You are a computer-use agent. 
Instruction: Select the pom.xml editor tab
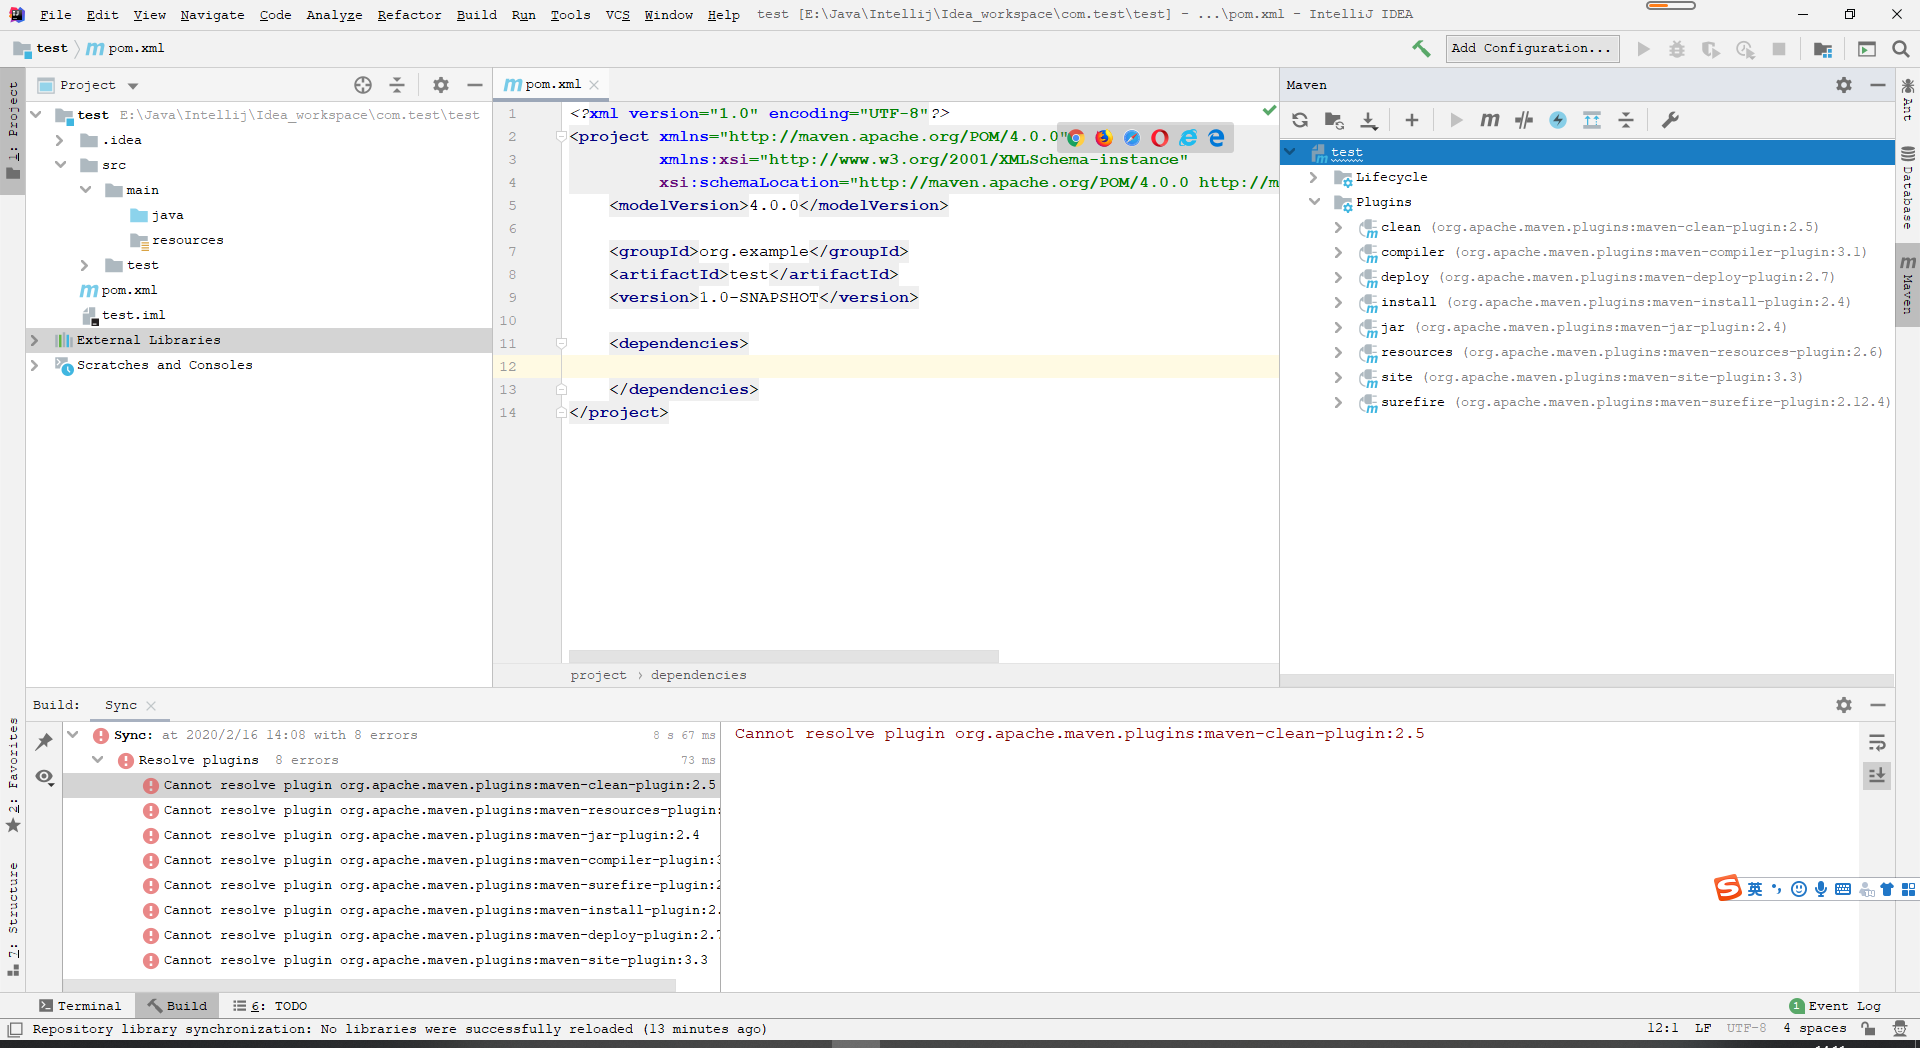click(x=552, y=85)
